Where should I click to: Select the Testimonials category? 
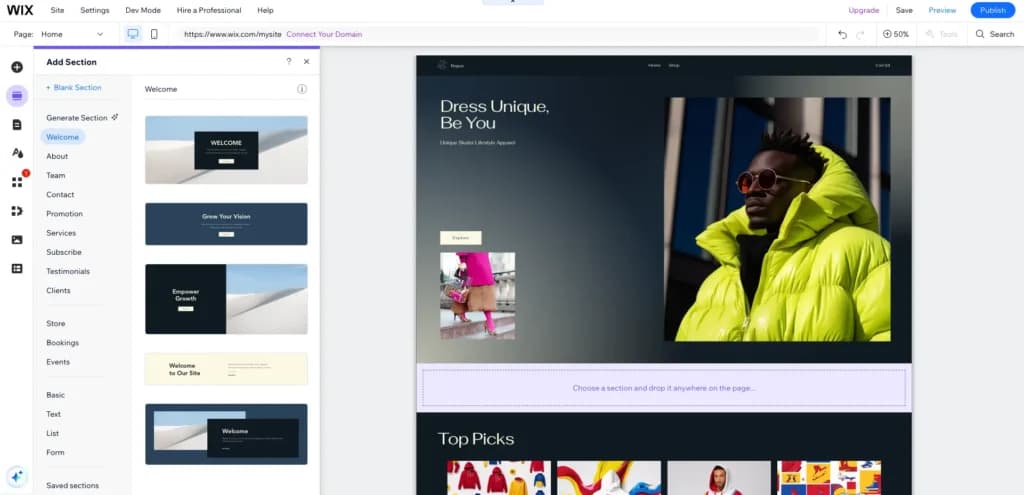[x=68, y=271]
